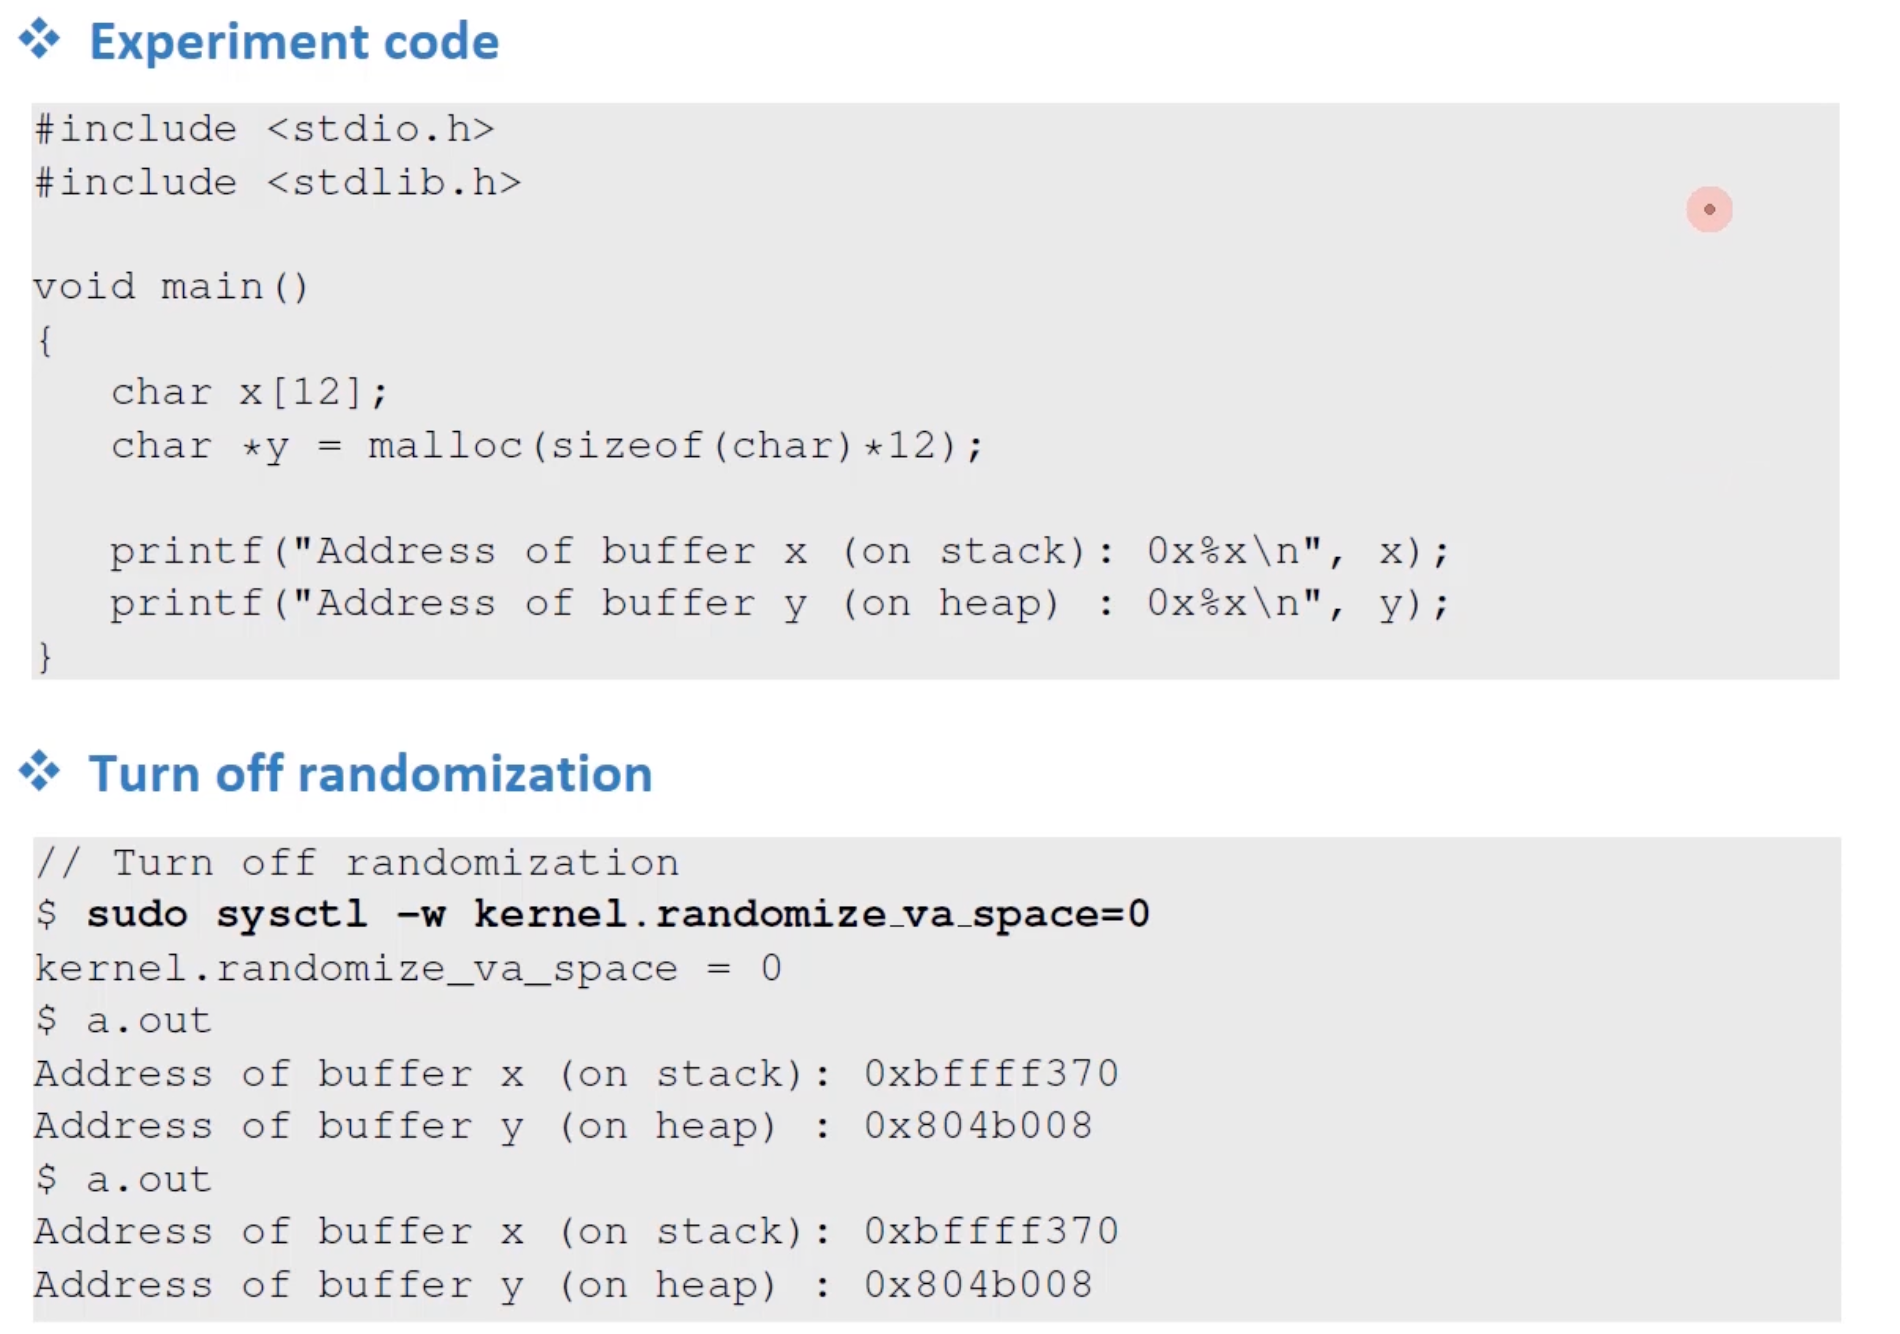Click the first '$ a.out' command
1900x1334 pixels.
(124, 1021)
